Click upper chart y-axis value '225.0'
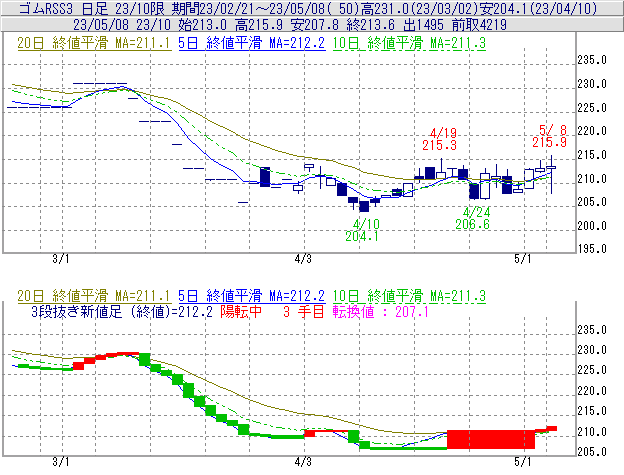This screenshot has height=475, width=624. click(x=592, y=108)
